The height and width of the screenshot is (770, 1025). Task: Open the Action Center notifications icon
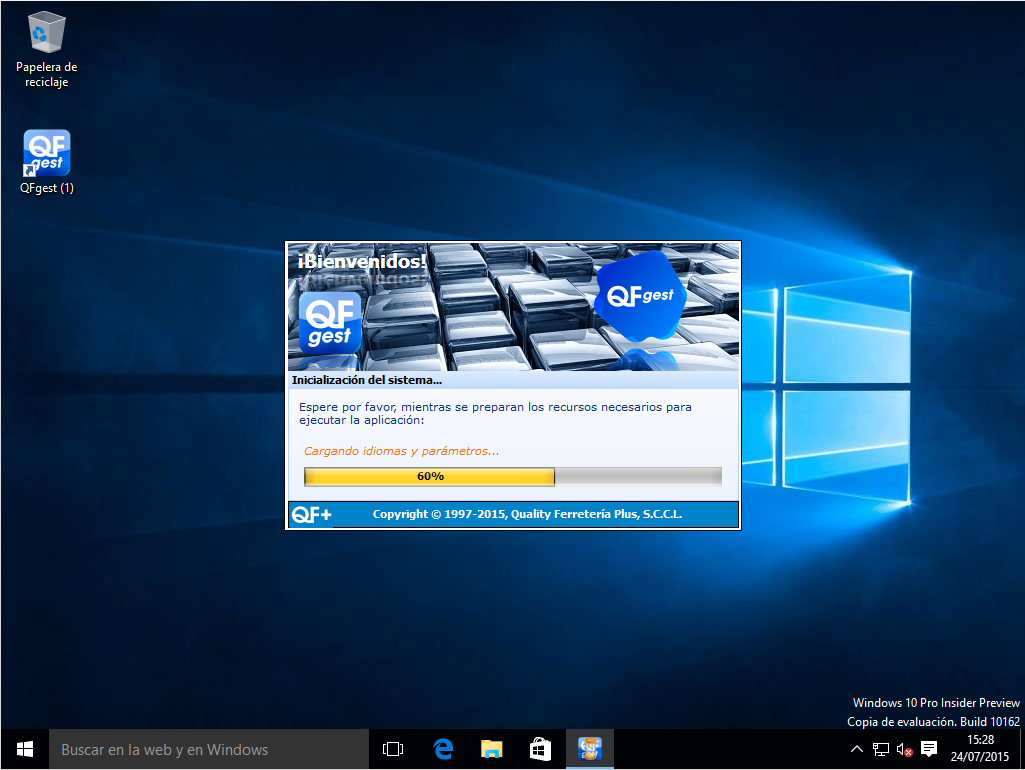coord(929,749)
